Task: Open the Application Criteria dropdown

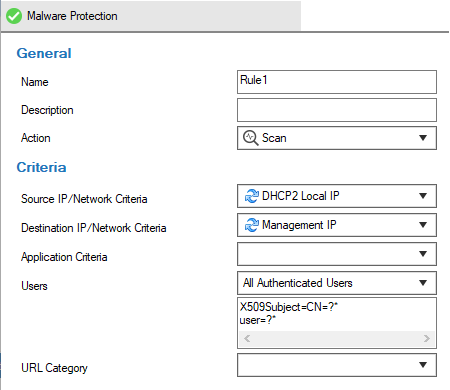Action: [x=337, y=254]
